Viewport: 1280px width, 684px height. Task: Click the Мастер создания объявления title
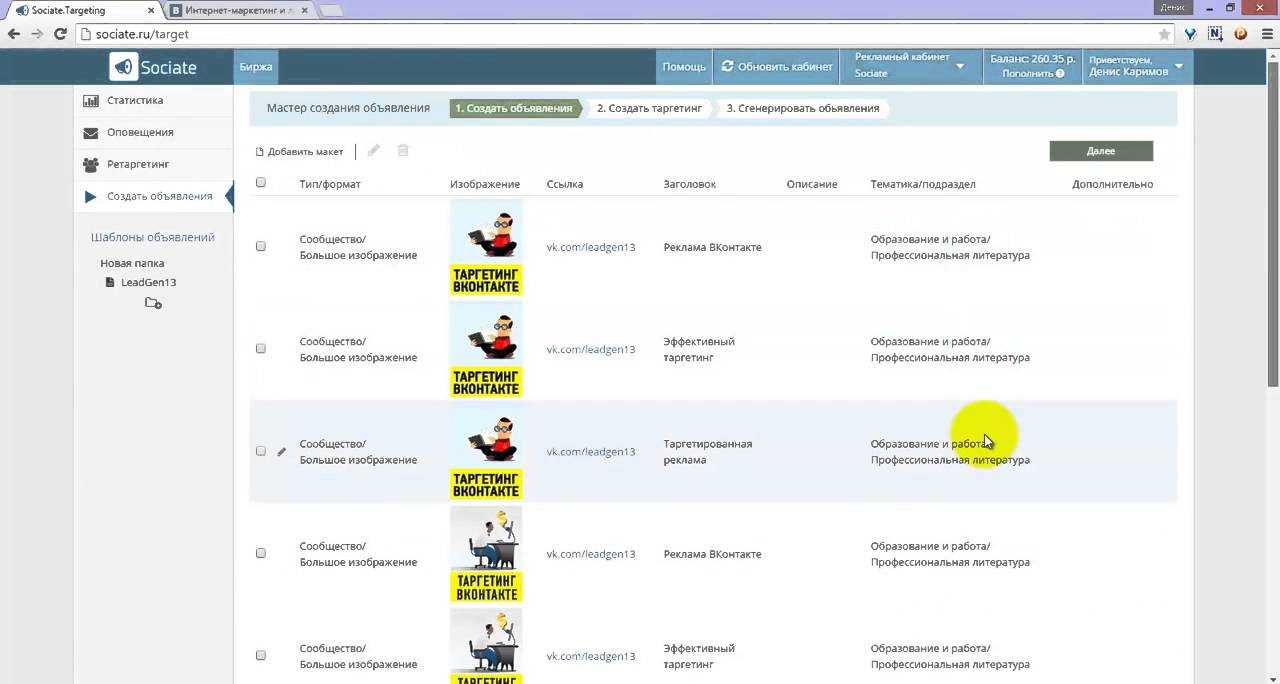348,108
